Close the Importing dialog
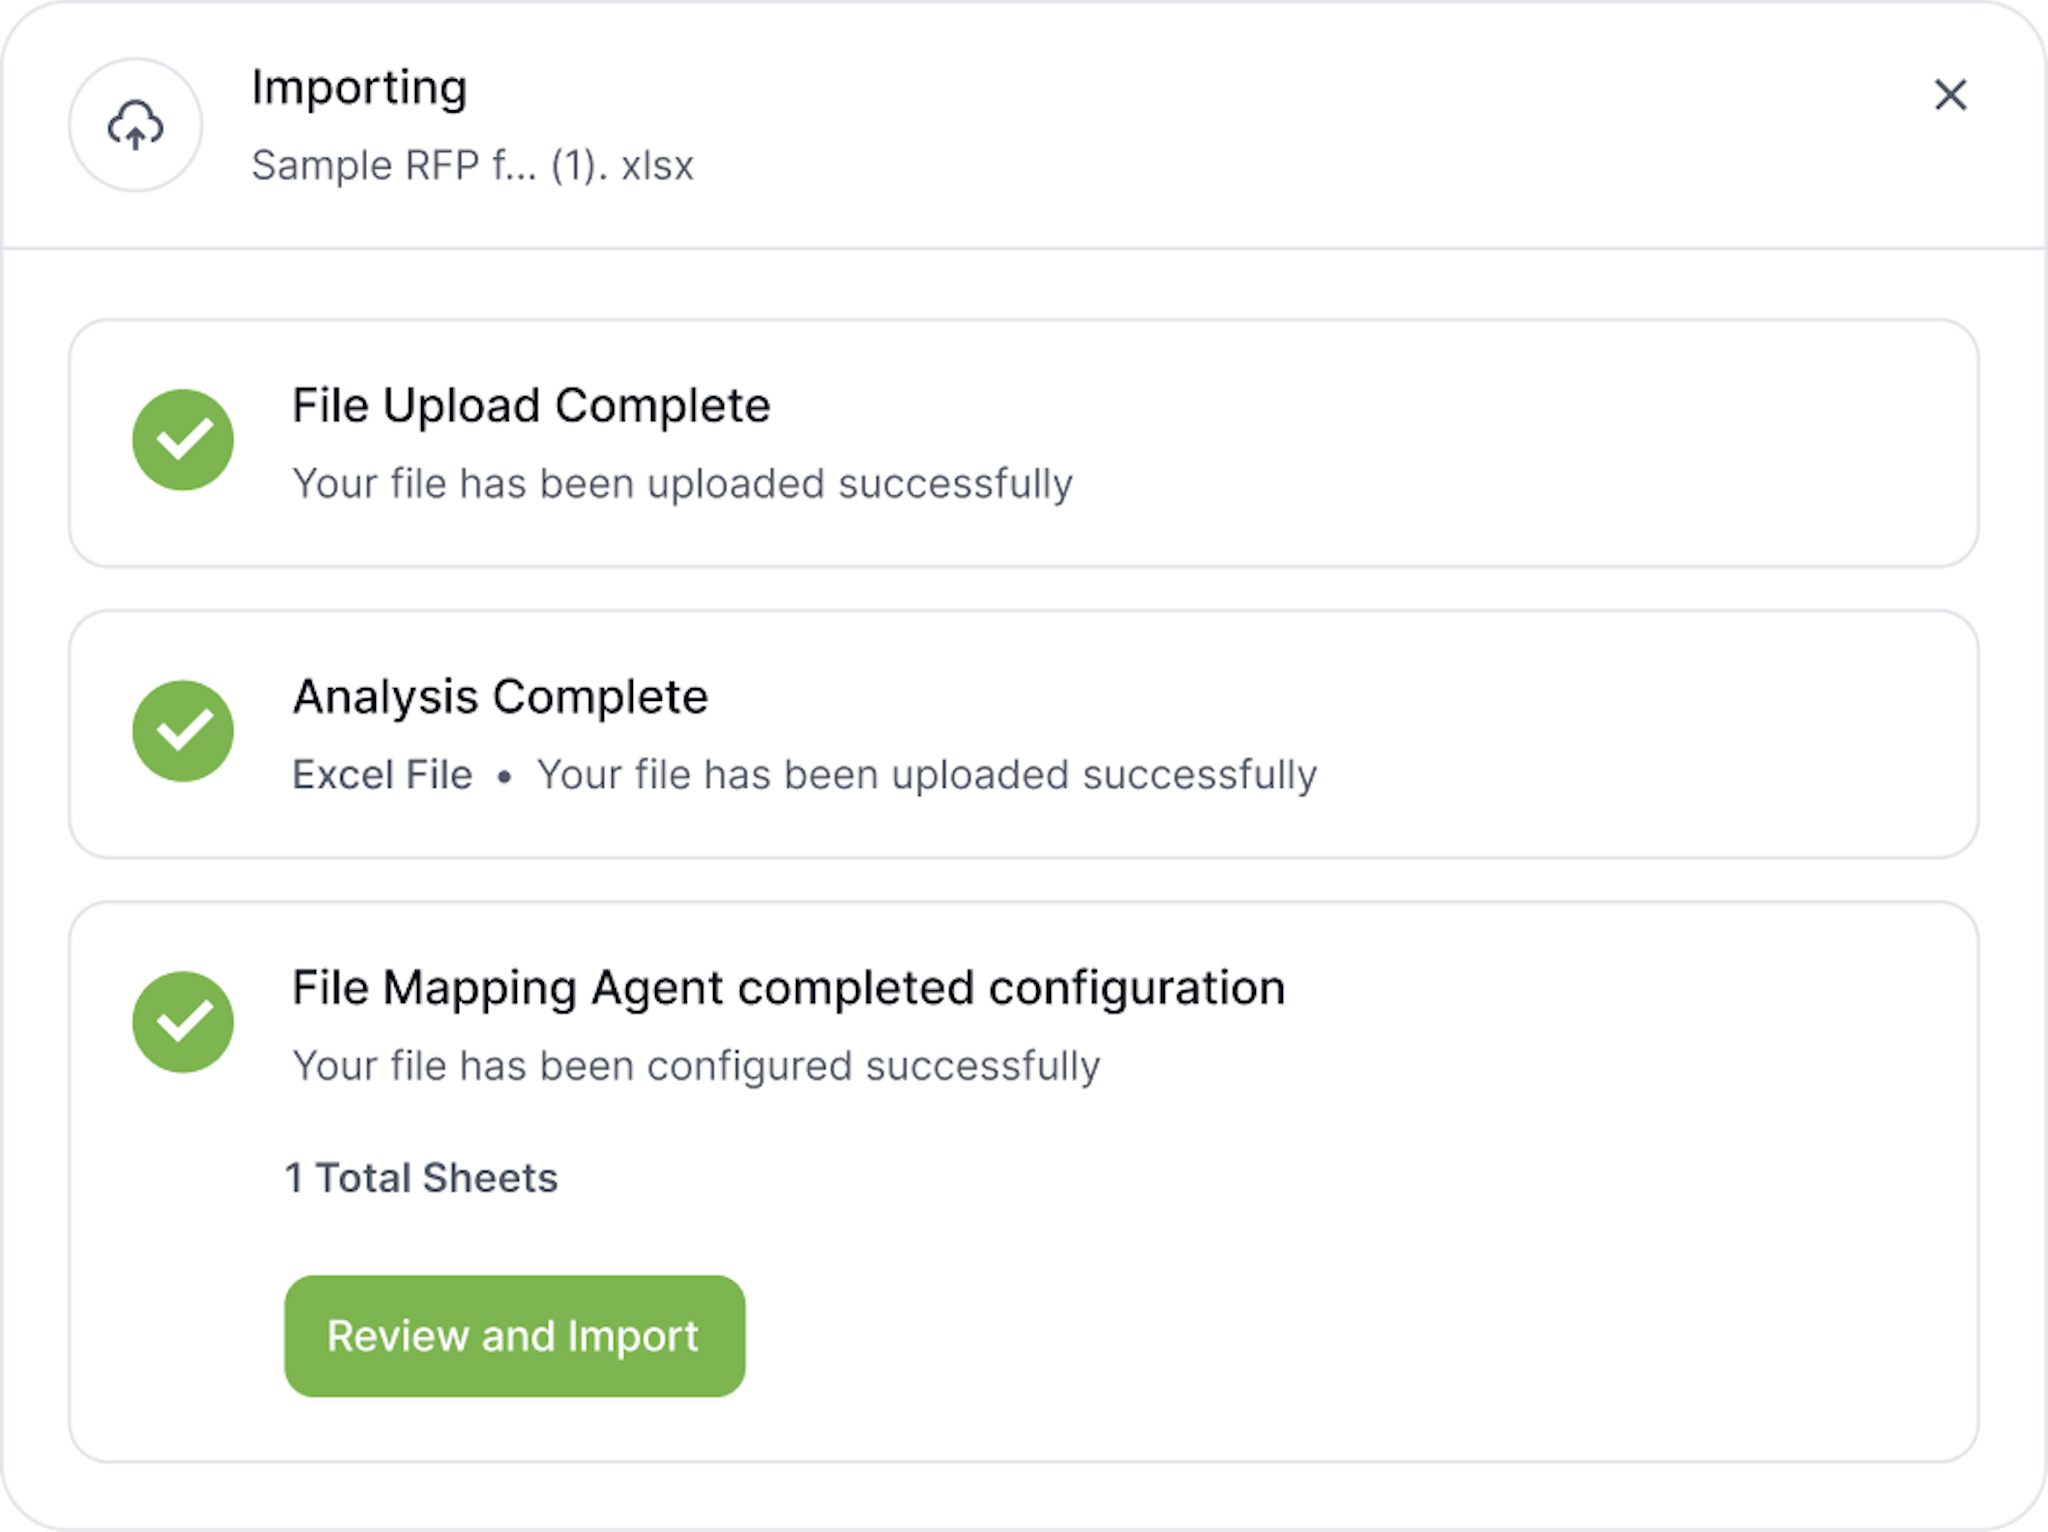Screen dimensions: 2048x1532 [x=1950, y=95]
